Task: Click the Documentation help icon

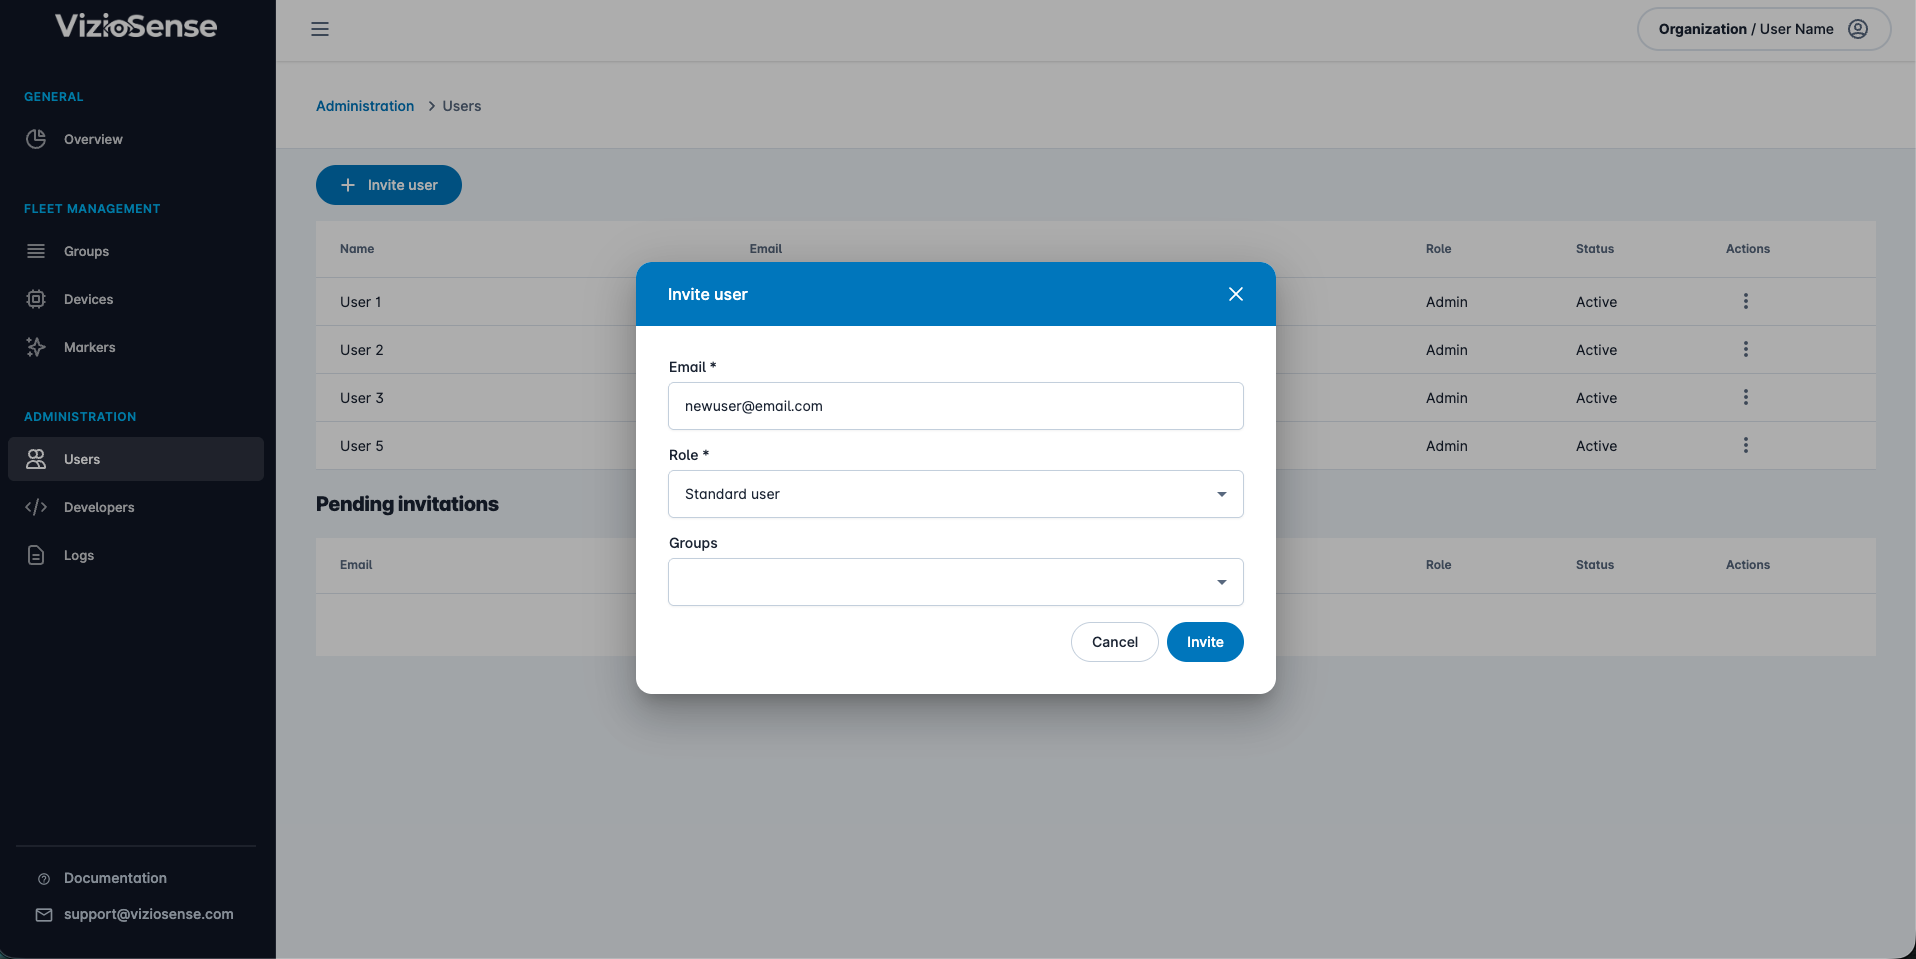Action: (44, 879)
